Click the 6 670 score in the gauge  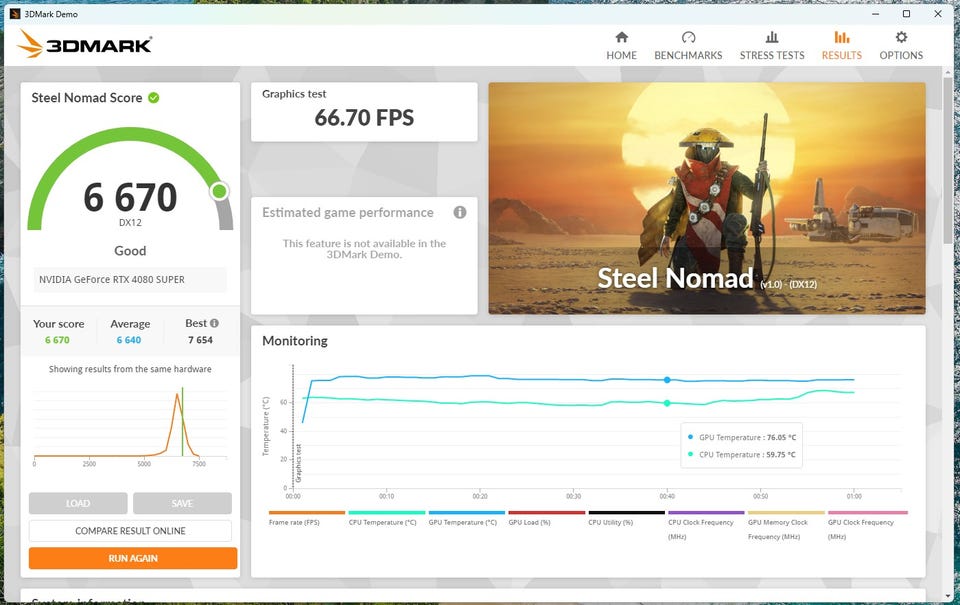click(130, 197)
